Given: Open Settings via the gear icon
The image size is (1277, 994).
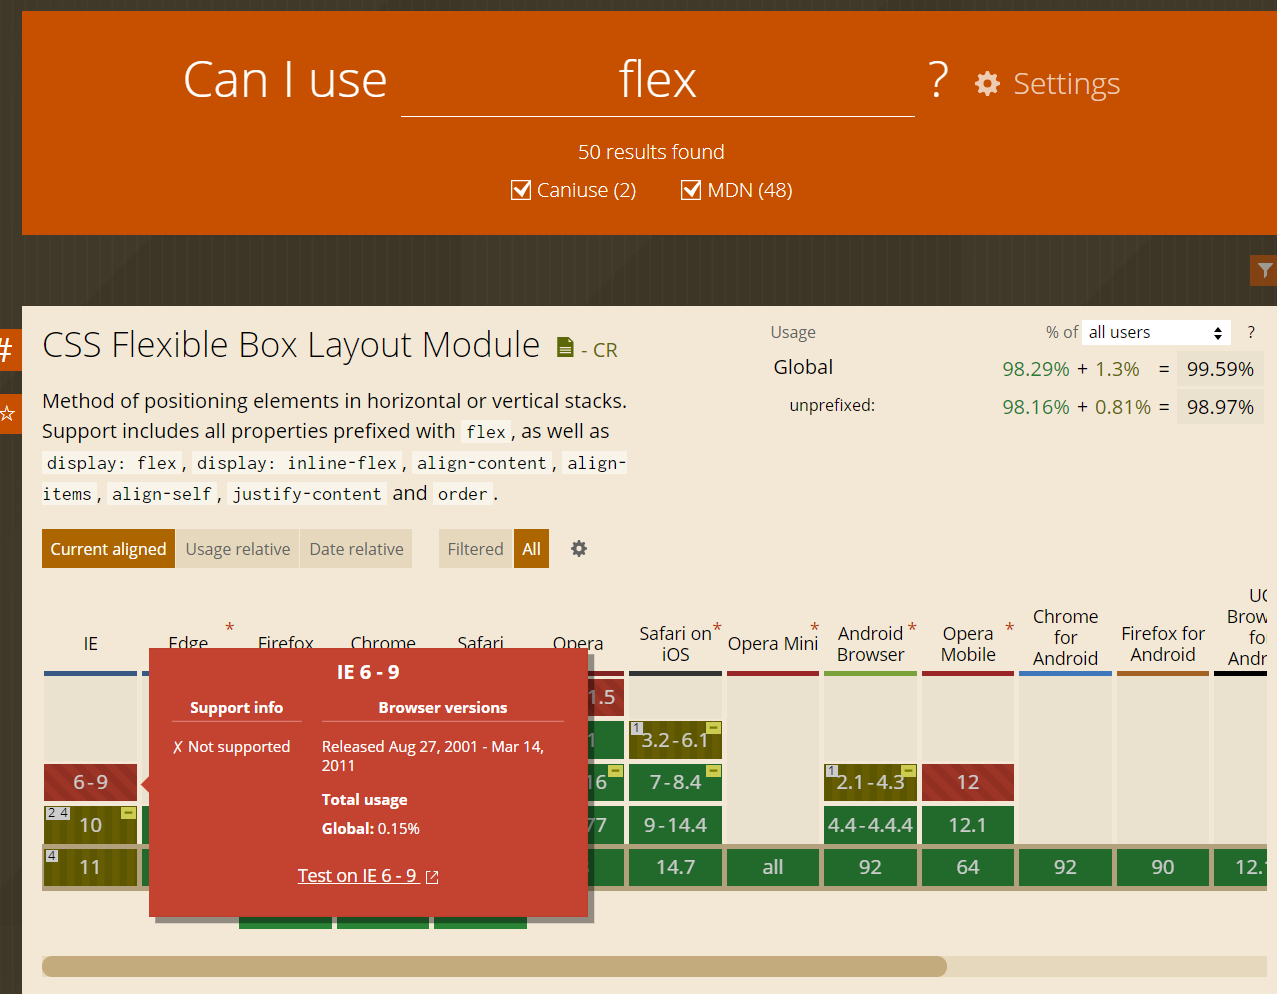Looking at the screenshot, I should click(x=987, y=83).
